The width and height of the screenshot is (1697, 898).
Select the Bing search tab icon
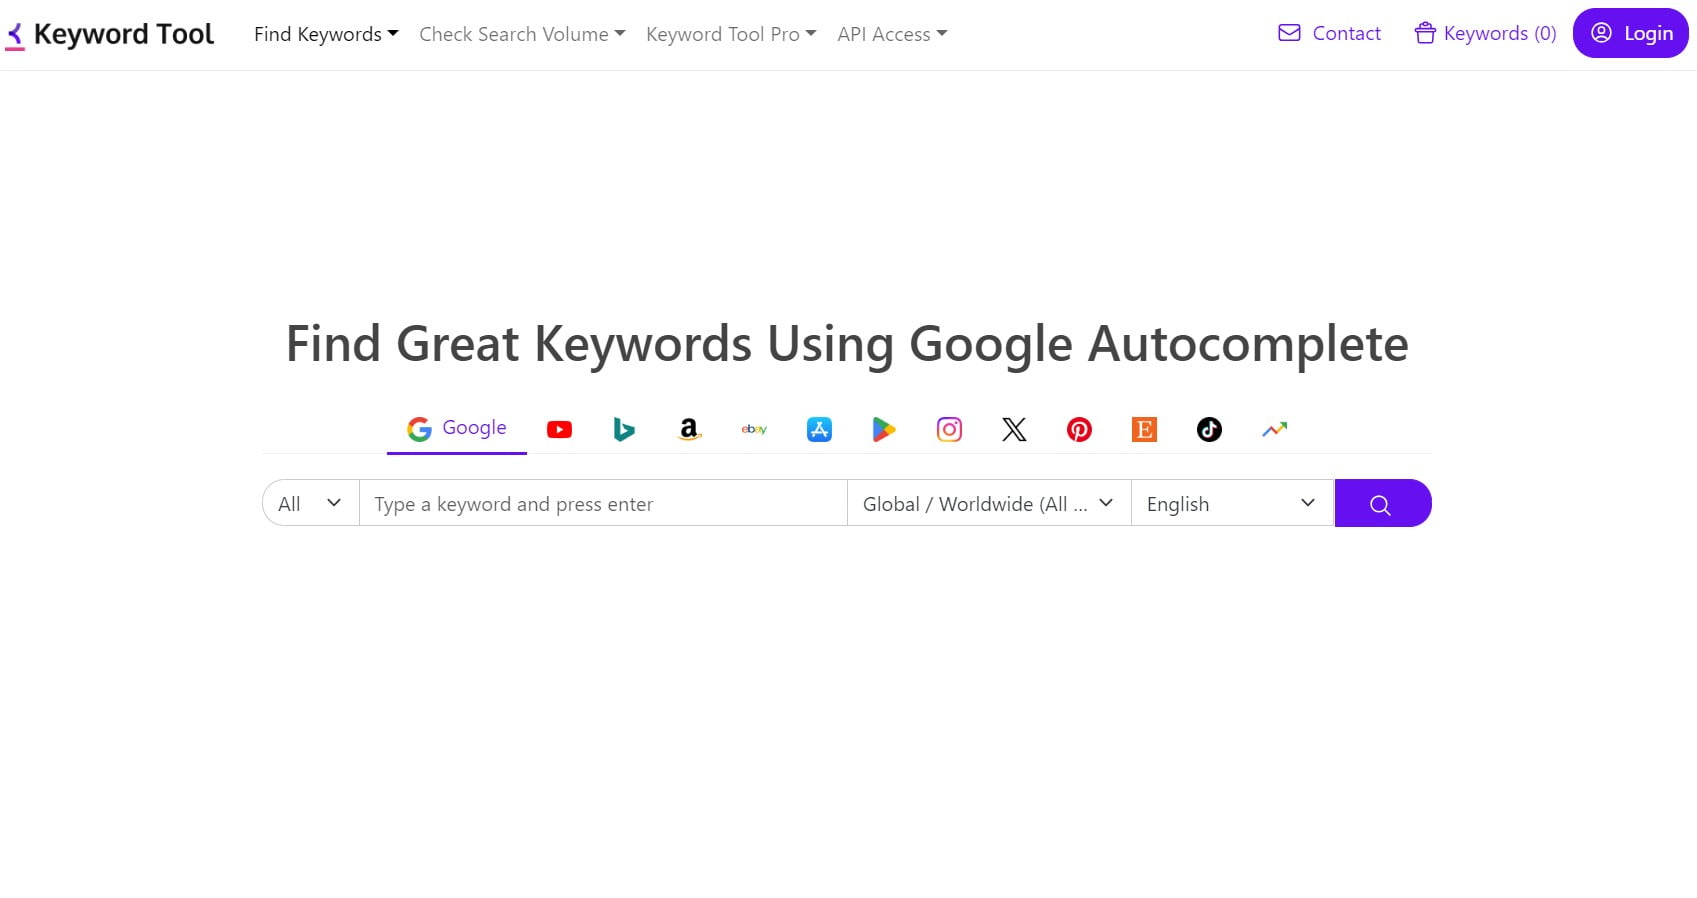click(x=624, y=429)
